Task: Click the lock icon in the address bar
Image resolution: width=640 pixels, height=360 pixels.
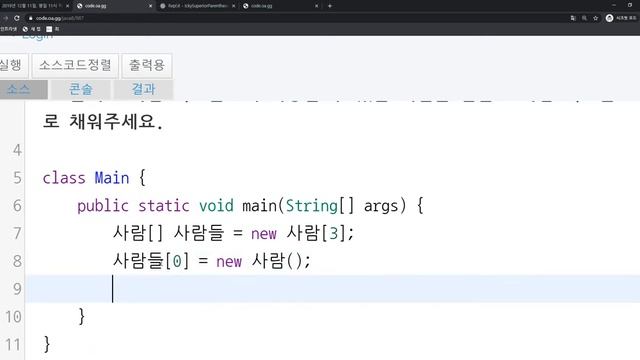Action: [30, 18]
